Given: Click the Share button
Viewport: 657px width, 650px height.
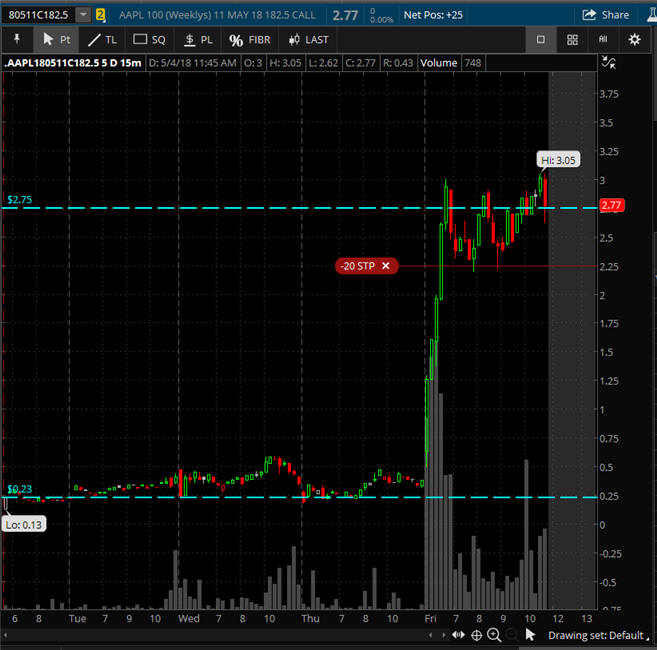Looking at the screenshot, I should click(605, 15).
